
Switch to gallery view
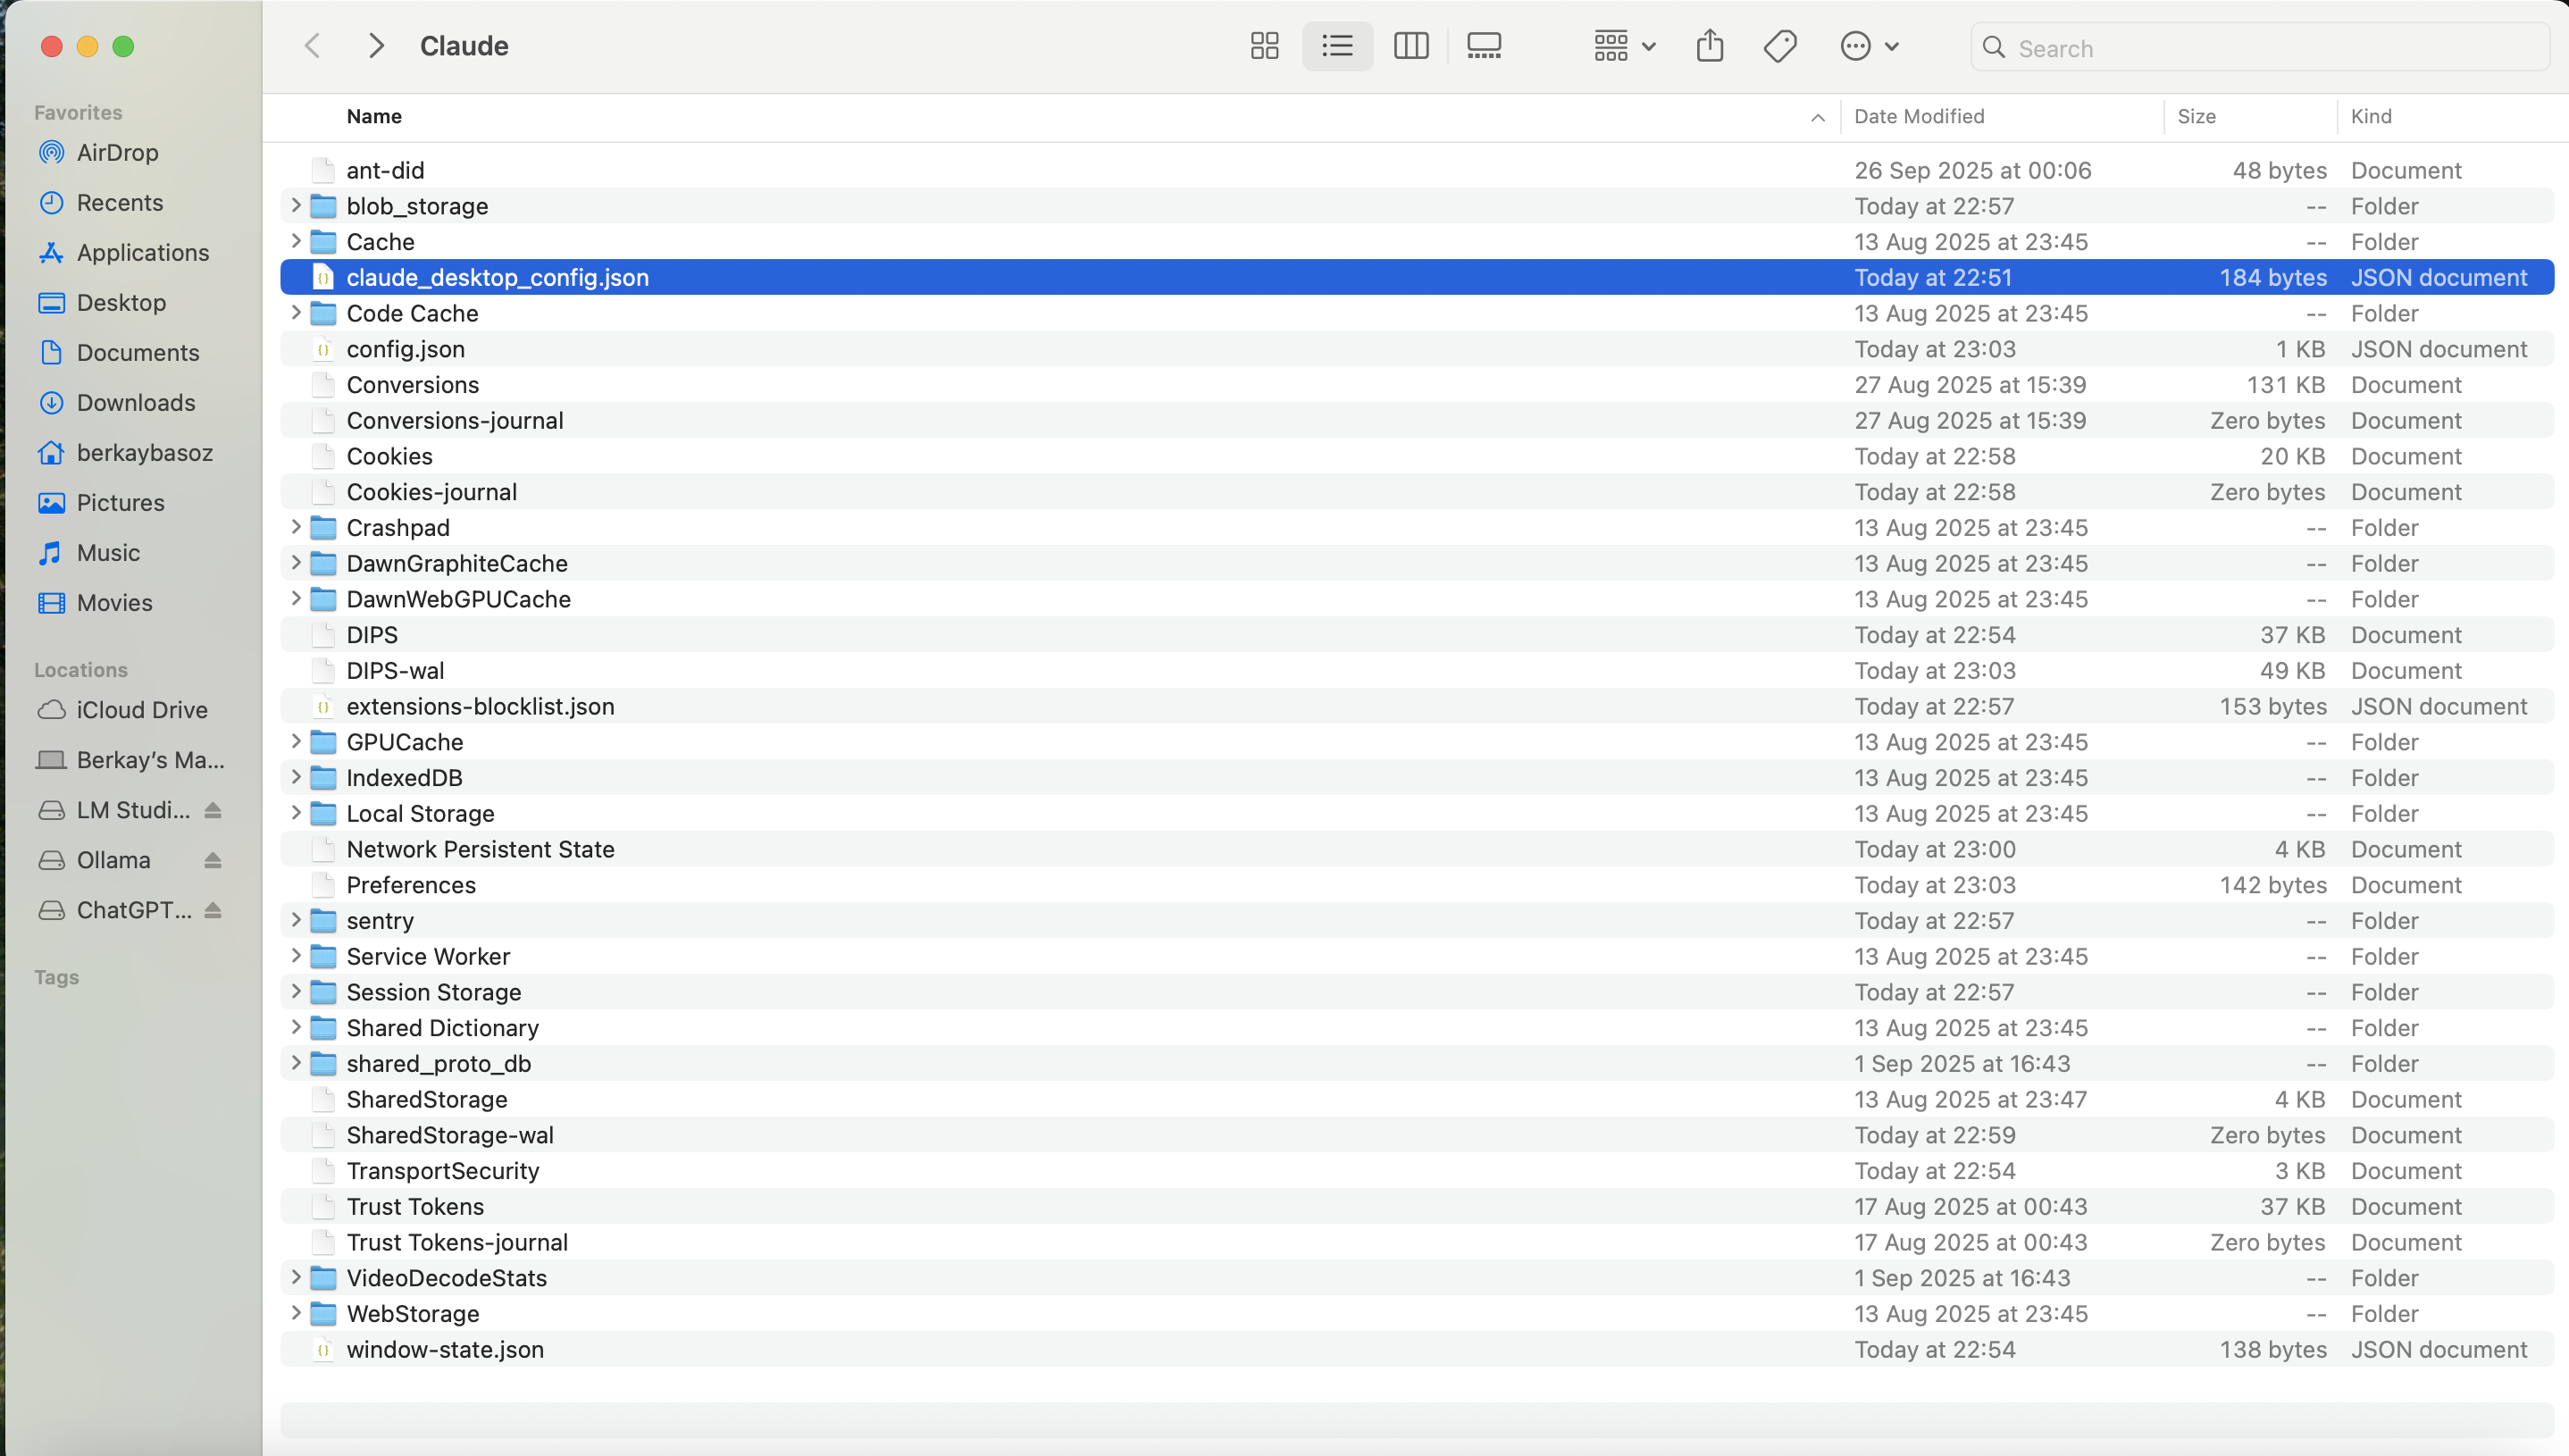pyautogui.click(x=1483, y=46)
